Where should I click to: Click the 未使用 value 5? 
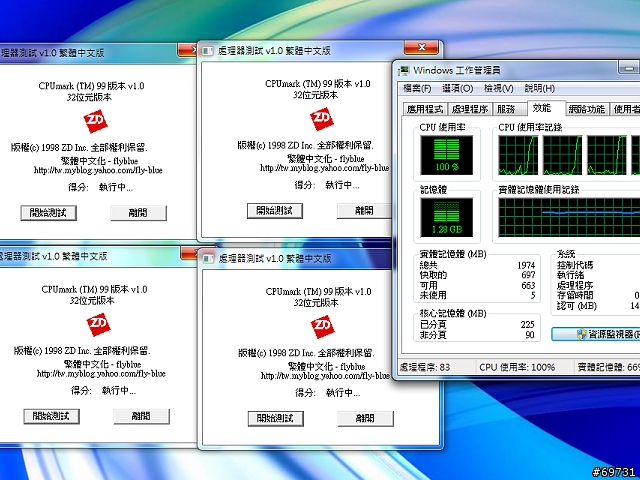(x=533, y=295)
